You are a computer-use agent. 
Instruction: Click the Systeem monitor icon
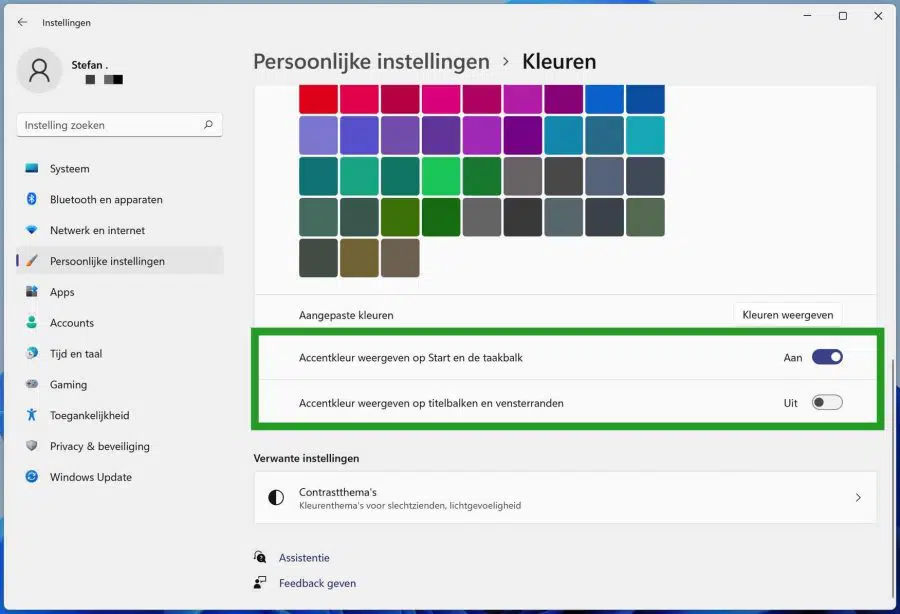(32, 168)
